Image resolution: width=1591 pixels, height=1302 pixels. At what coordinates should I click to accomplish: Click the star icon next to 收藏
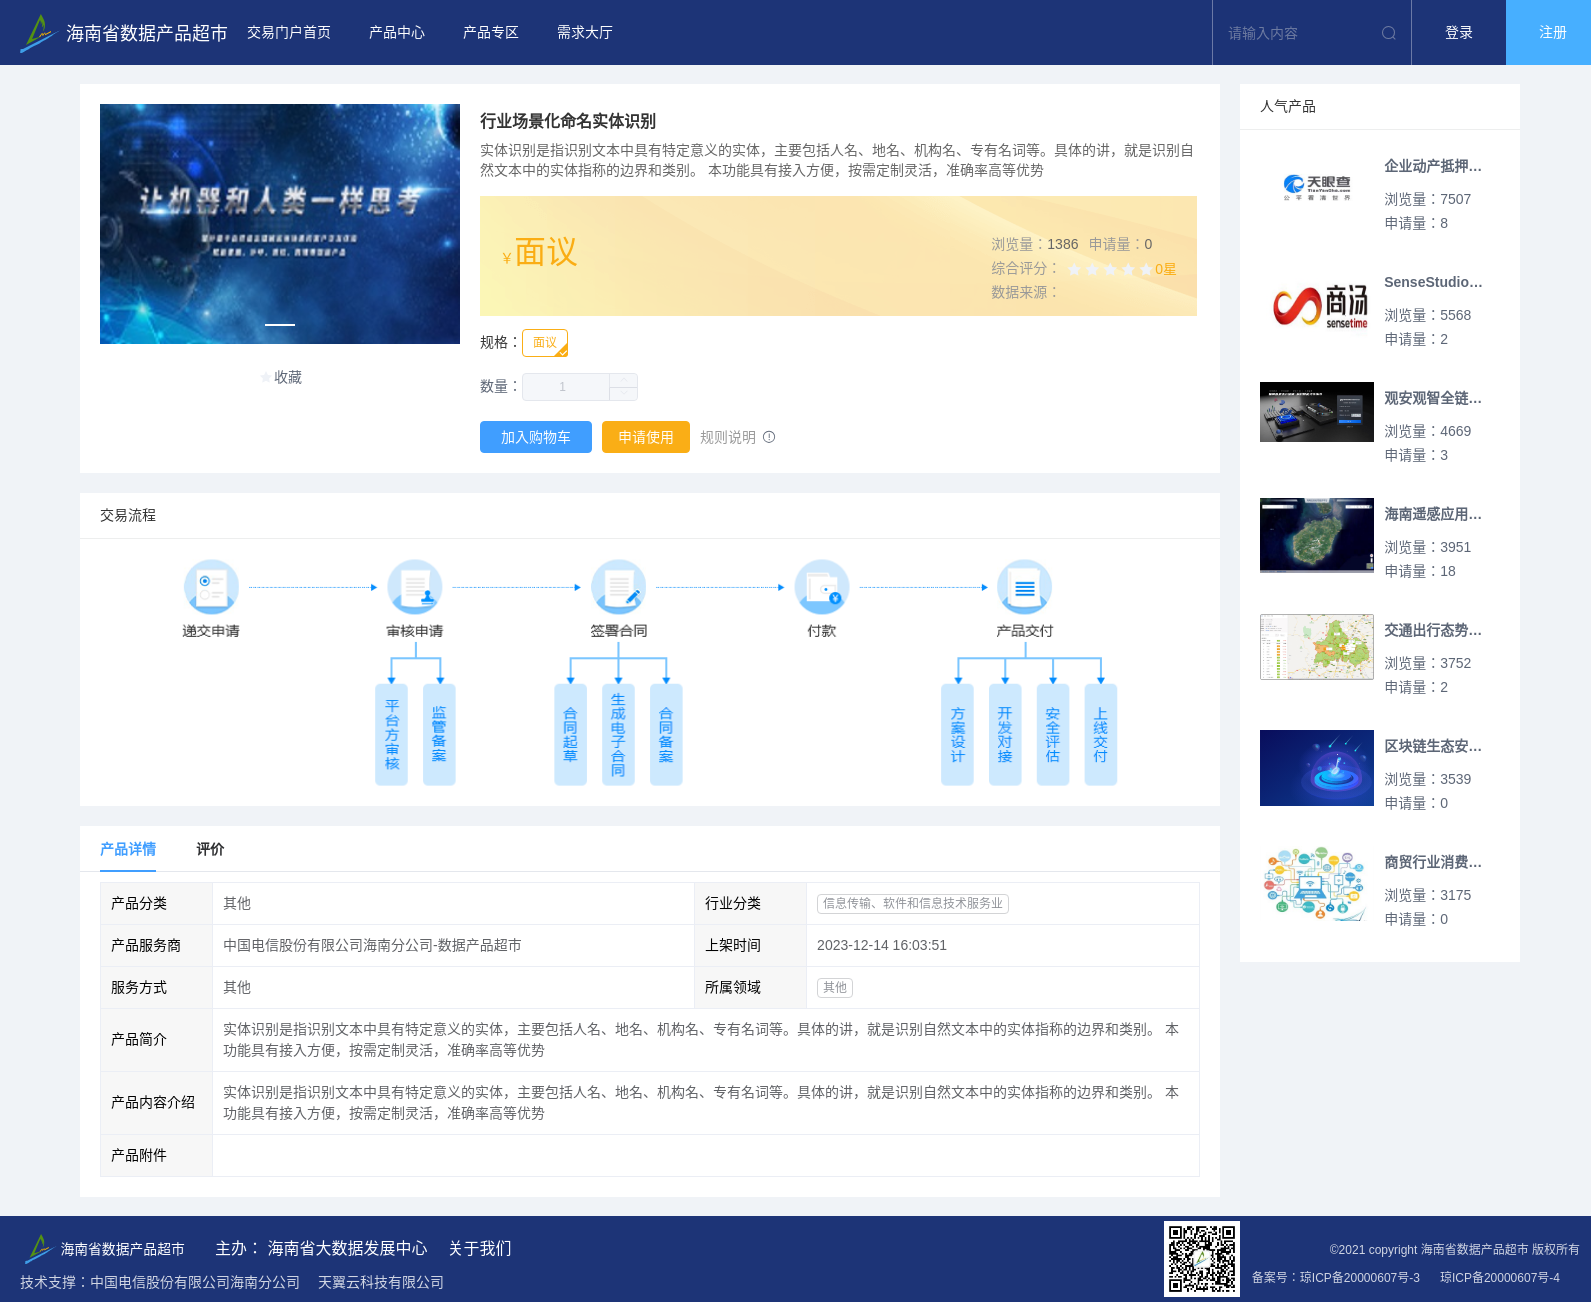[265, 377]
